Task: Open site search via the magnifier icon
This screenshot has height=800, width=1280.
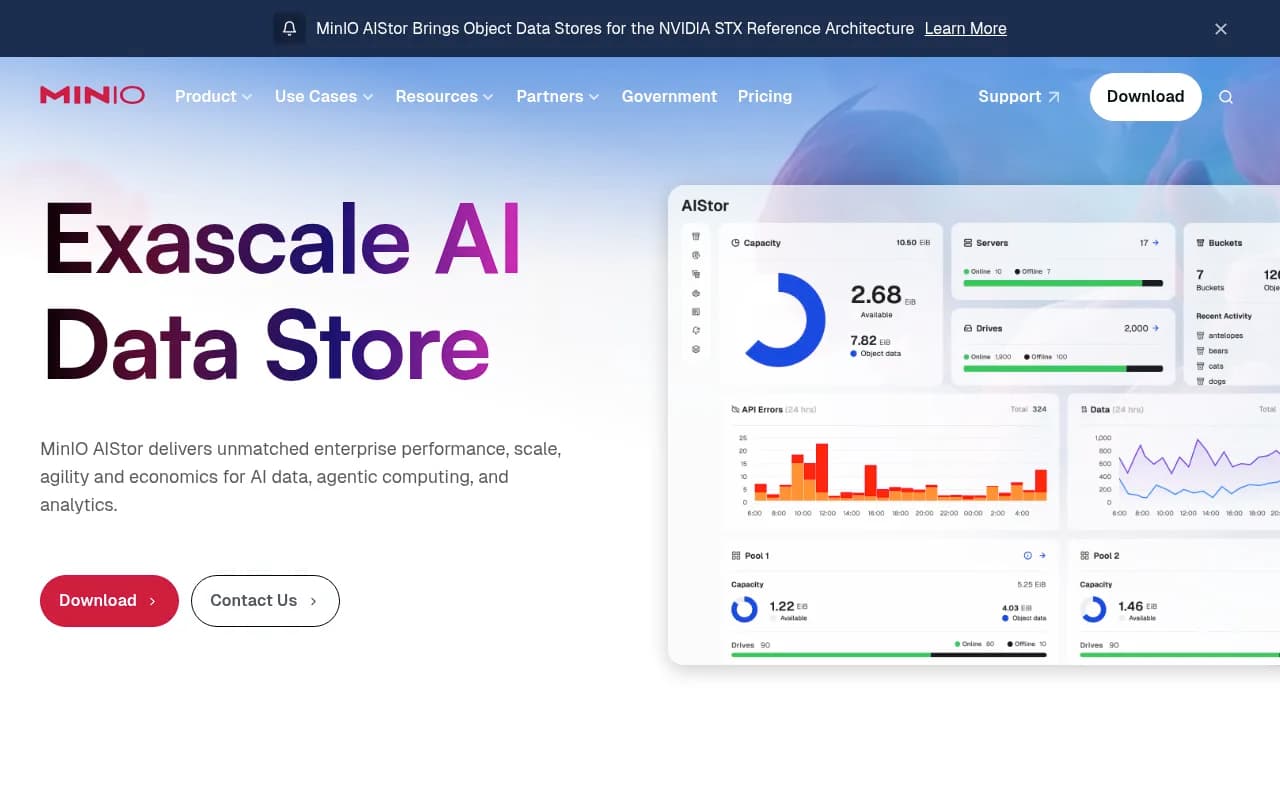Action: pos(1226,97)
